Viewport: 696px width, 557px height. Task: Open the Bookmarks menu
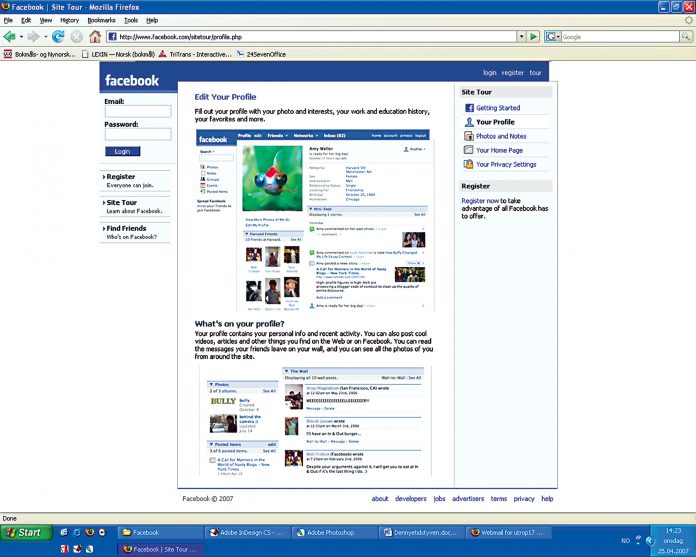pyautogui.click(x=101, y=20)
